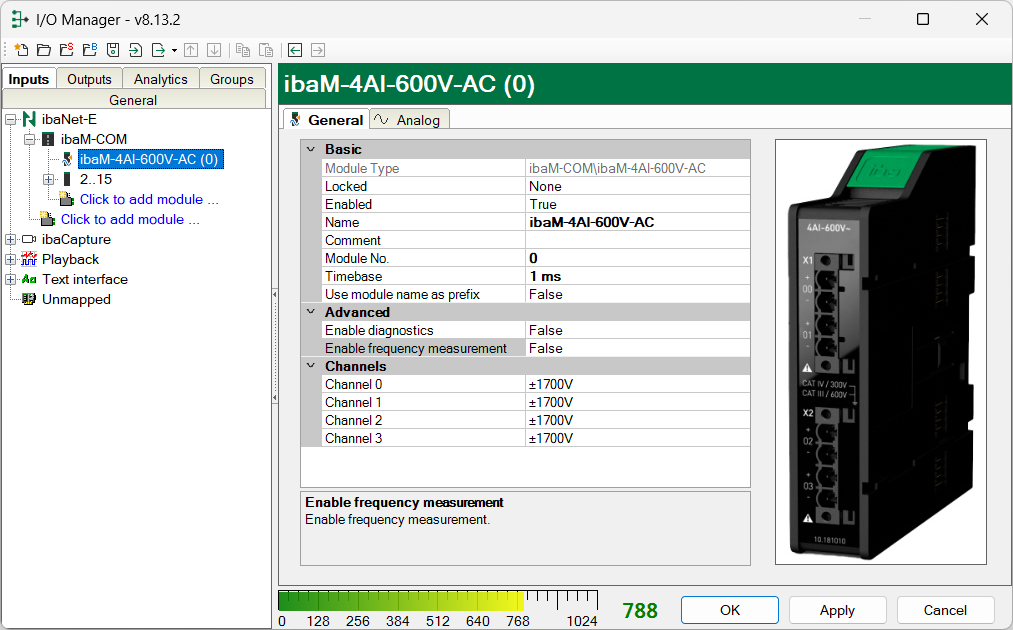
Task: Collapse the ibaNet-E tree node
Action: 10,120
